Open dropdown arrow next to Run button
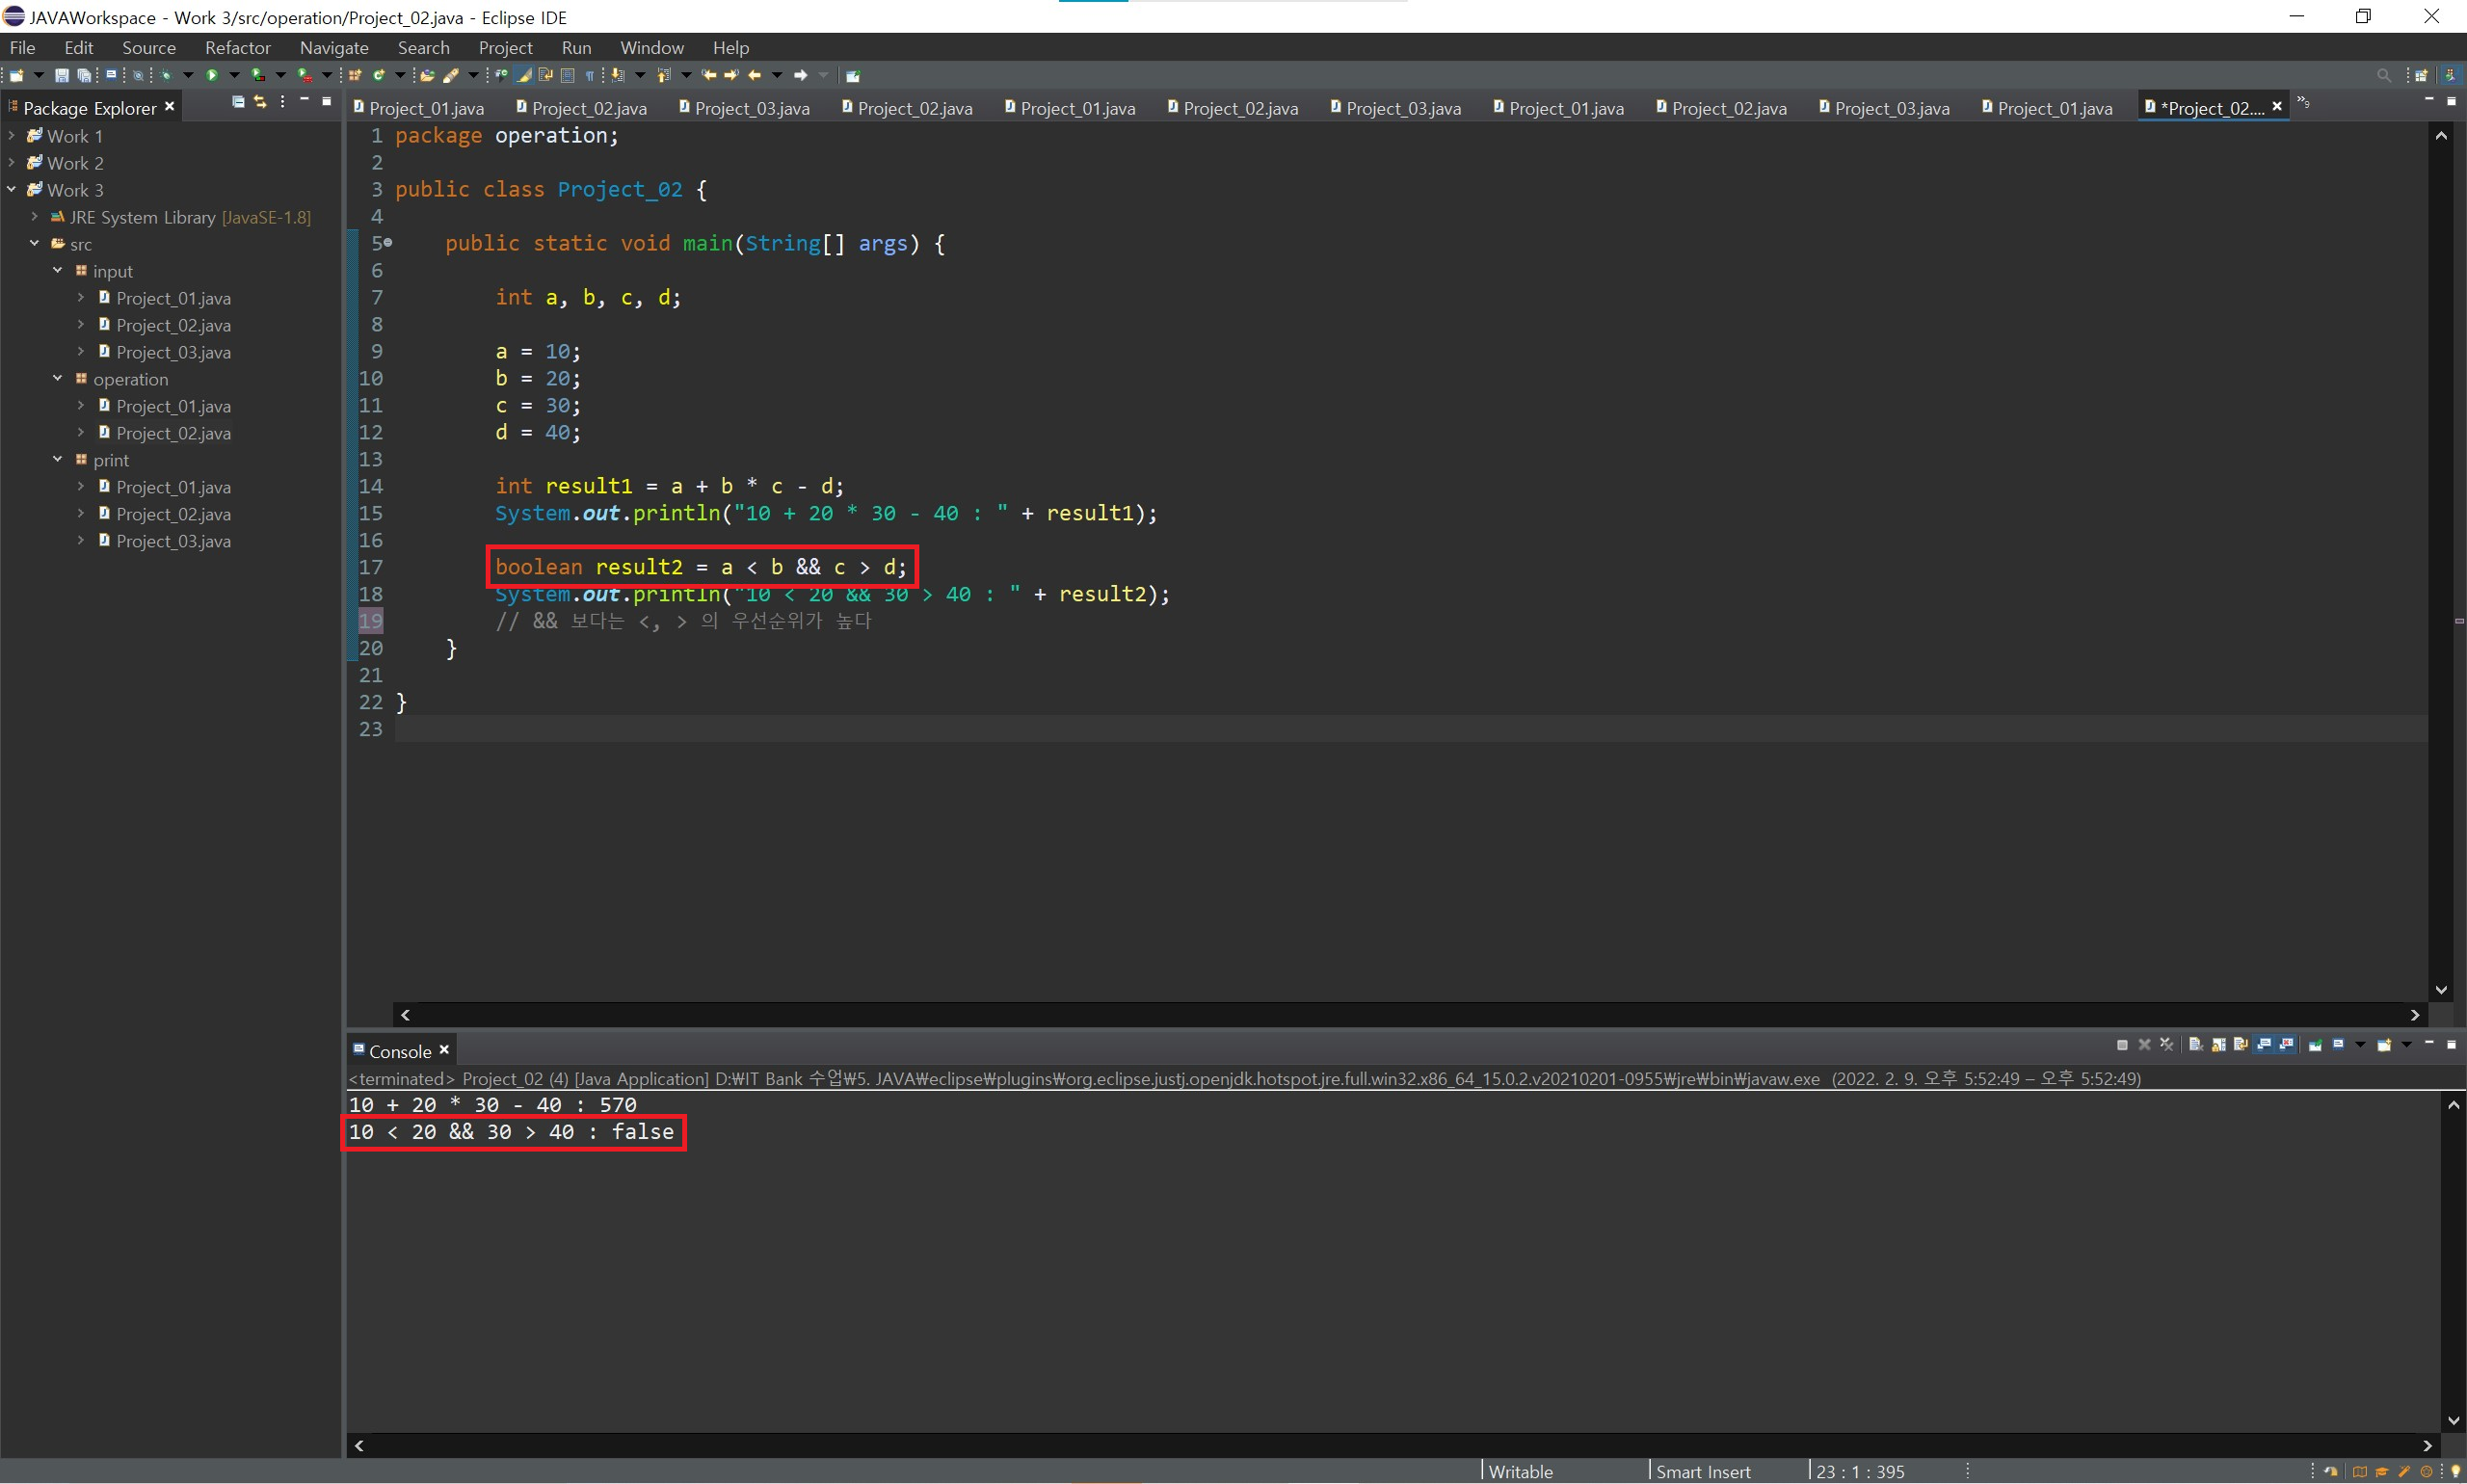Screen dimensions: 2467x1484 point(234,75)
